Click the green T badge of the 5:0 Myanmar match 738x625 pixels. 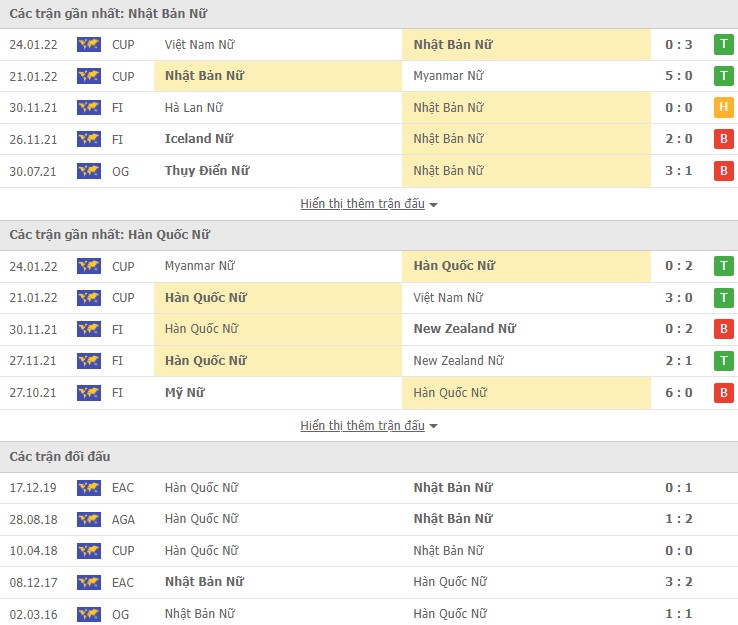723,76
